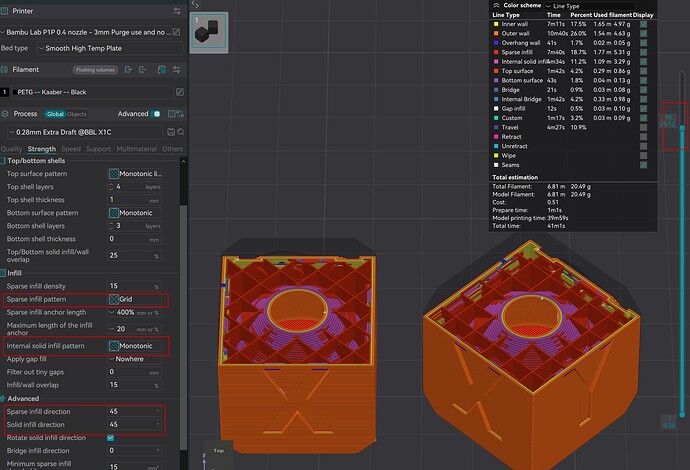Save the 0.28mm Extra Draft process preset

tap(171, 132)
